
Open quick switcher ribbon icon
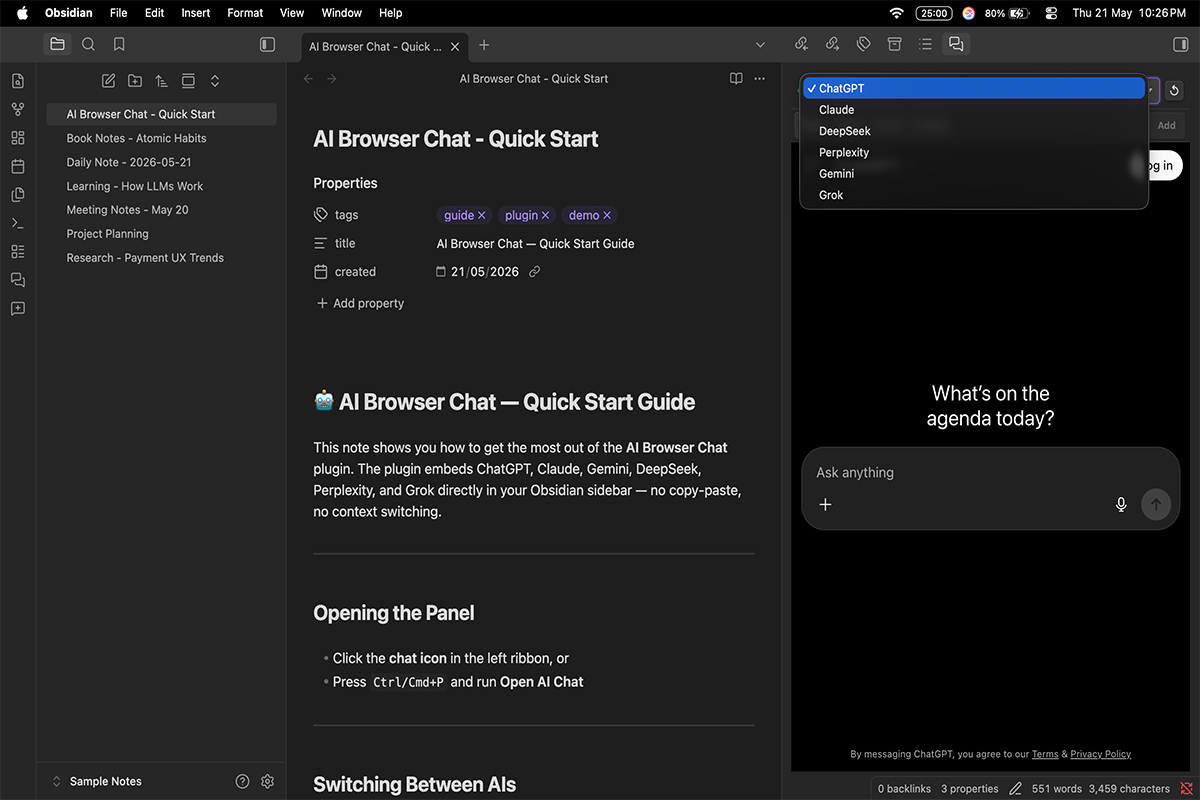pyautogui.click(x=18, y=81)
